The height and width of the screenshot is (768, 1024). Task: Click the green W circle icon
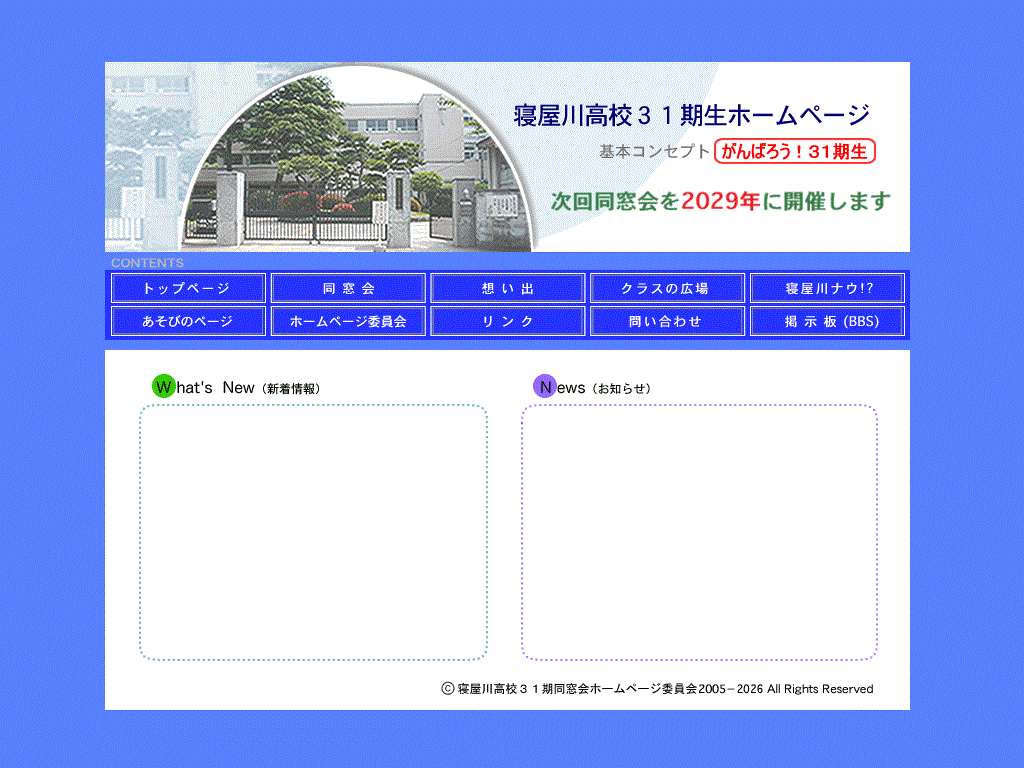pos(163,386)
